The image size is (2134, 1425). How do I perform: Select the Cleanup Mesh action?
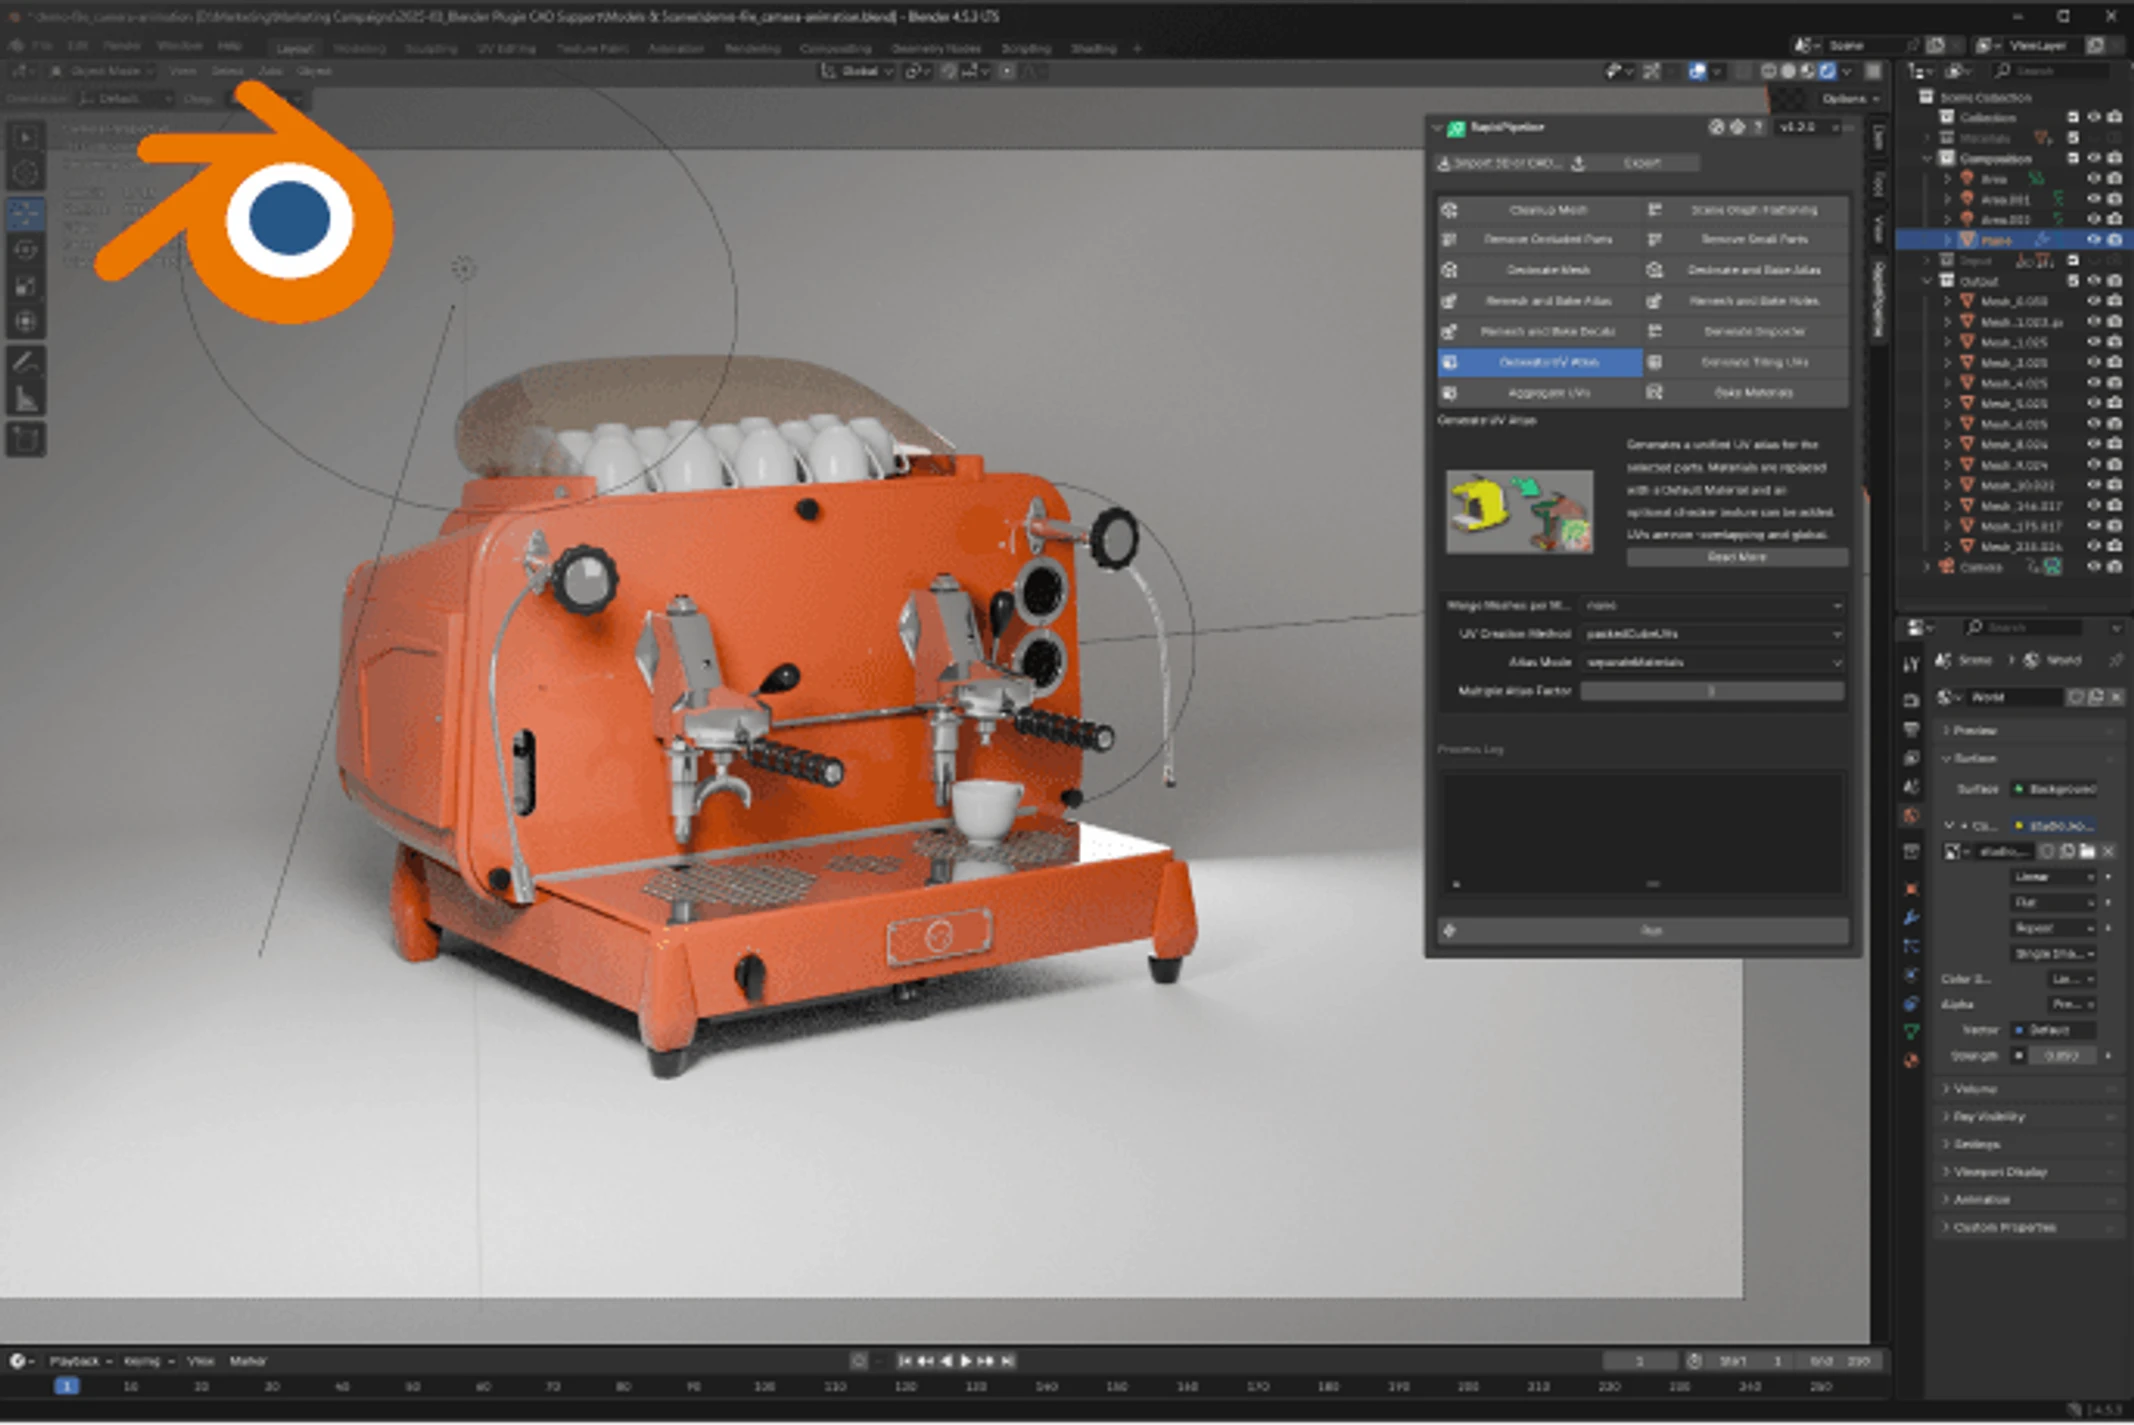[x=1547, y=210]
